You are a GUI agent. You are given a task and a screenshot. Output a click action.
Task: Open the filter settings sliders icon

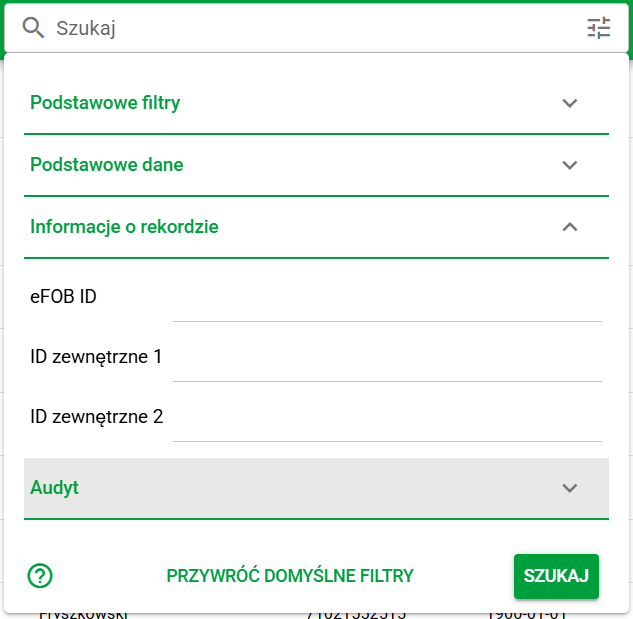tap(598, 28)
